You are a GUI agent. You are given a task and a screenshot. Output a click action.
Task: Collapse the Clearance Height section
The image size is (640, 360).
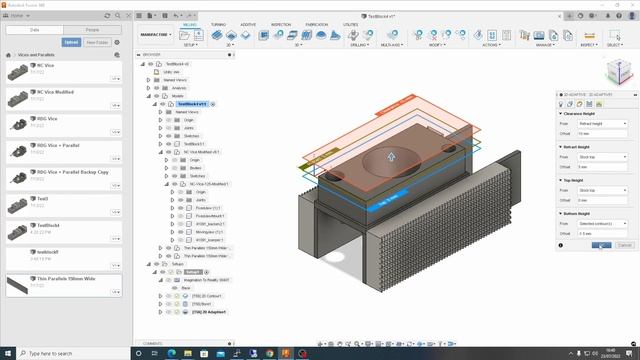click(x=560, y=113)
